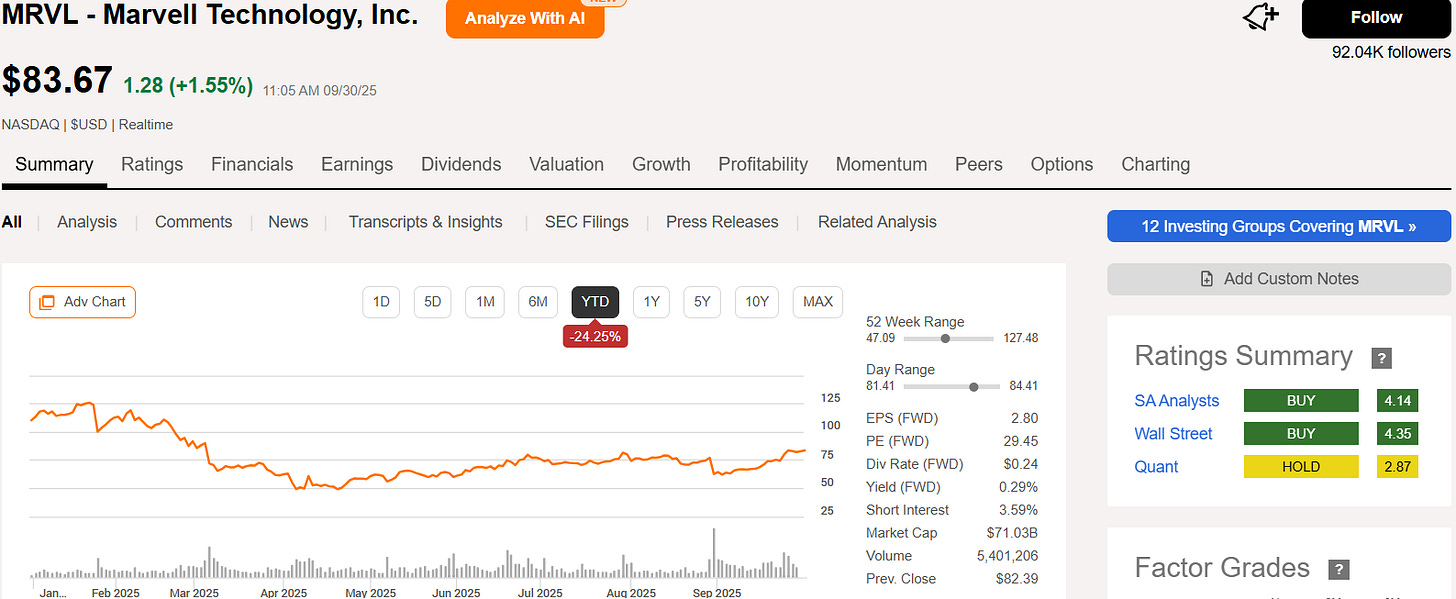This screenshot has height=599, width=1456.
Task: Open the Growth tab
Action: [661, 164]
